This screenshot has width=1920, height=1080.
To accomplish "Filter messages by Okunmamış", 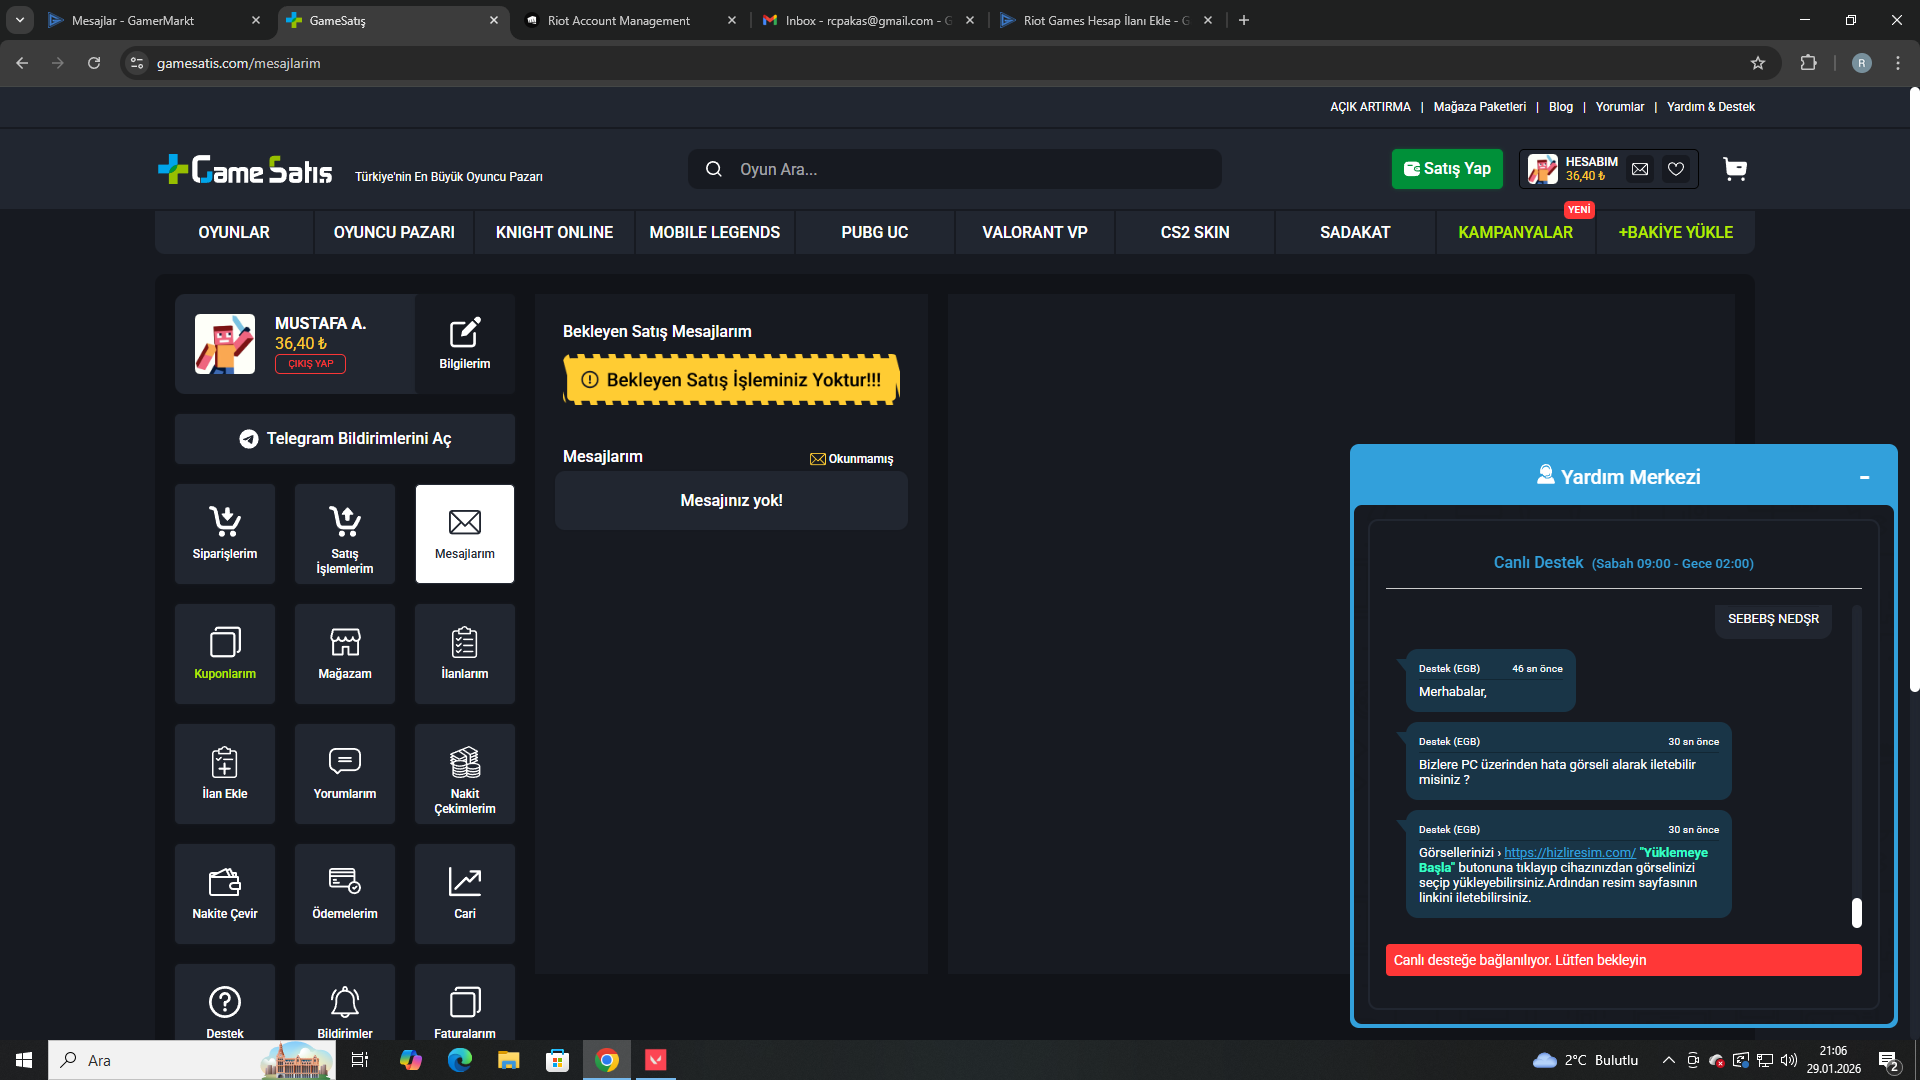I will tap(852, 459).
